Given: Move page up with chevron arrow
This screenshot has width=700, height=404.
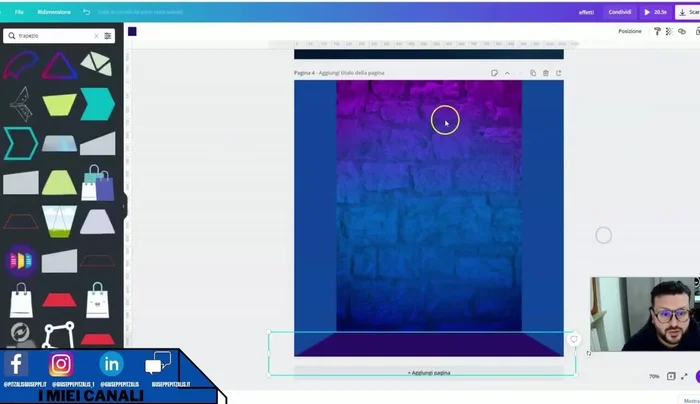Looking at the screenshot, I should tap(507, 73).
